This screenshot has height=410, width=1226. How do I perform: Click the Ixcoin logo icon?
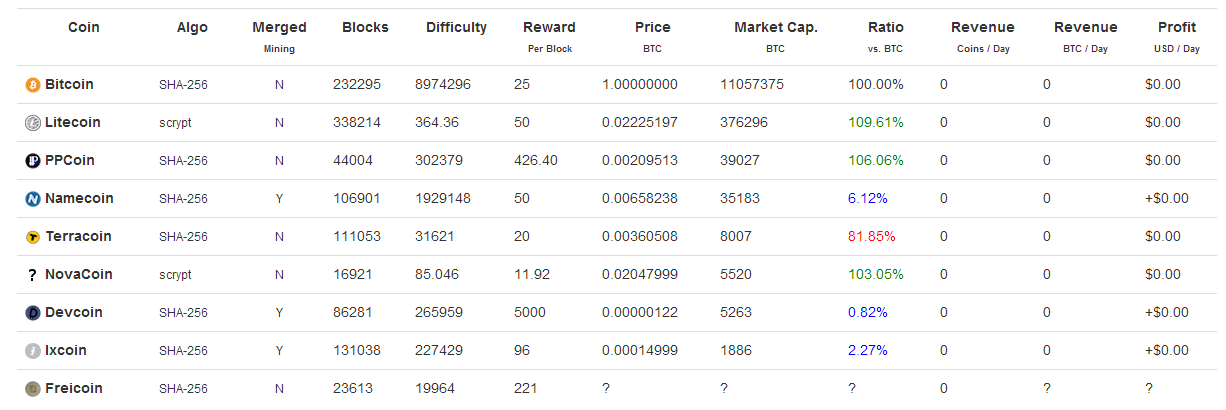tap(32, 351)
